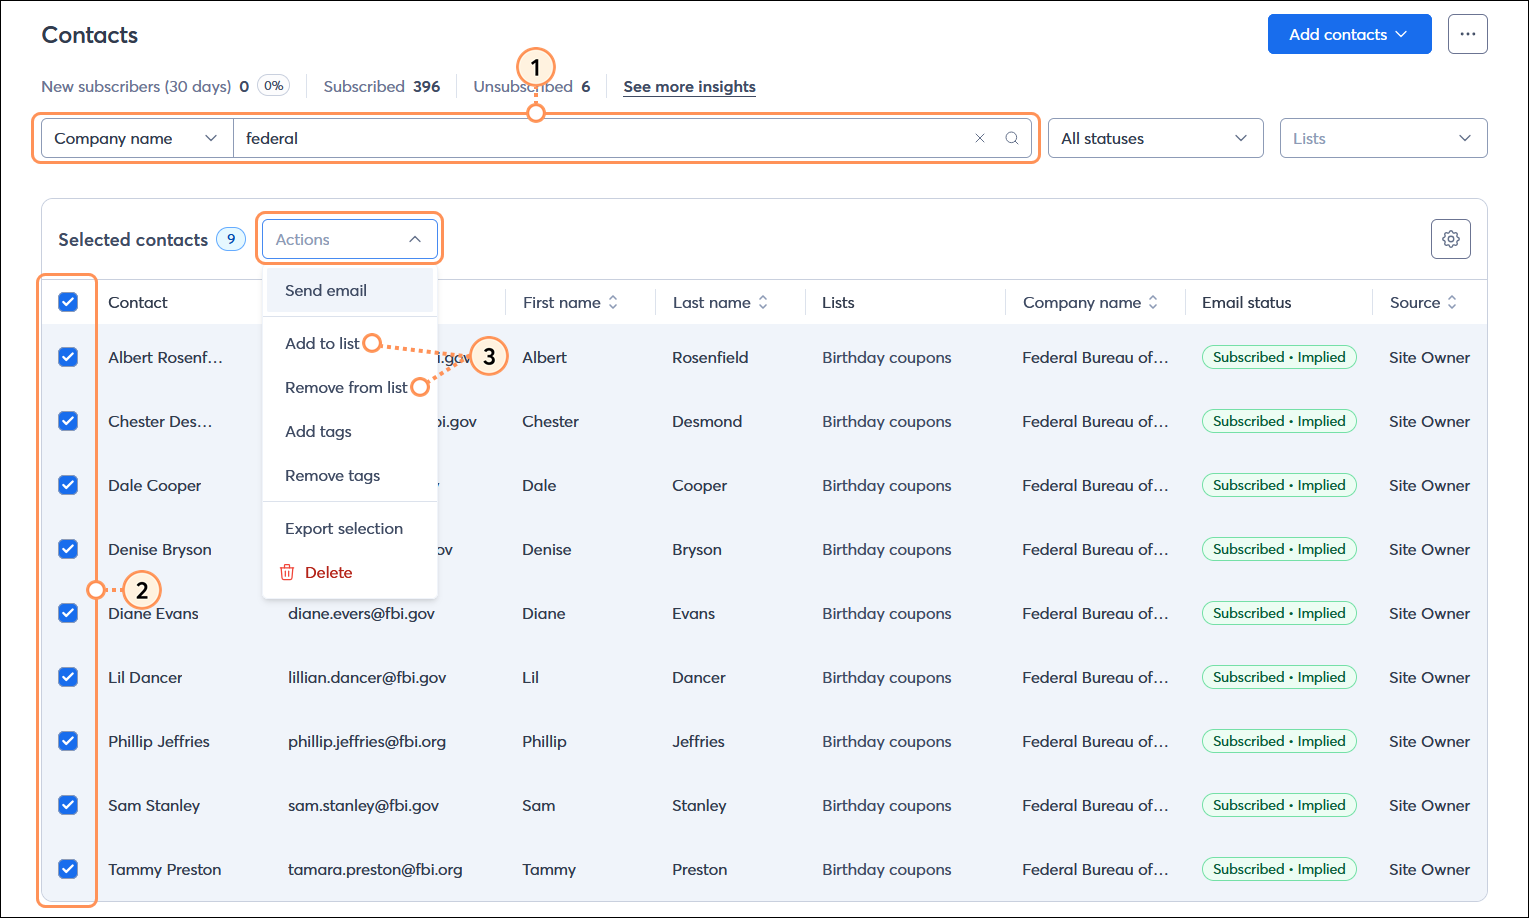Sort by Source column arrows
The image size is (1529, 918).
coord(1452,302)
